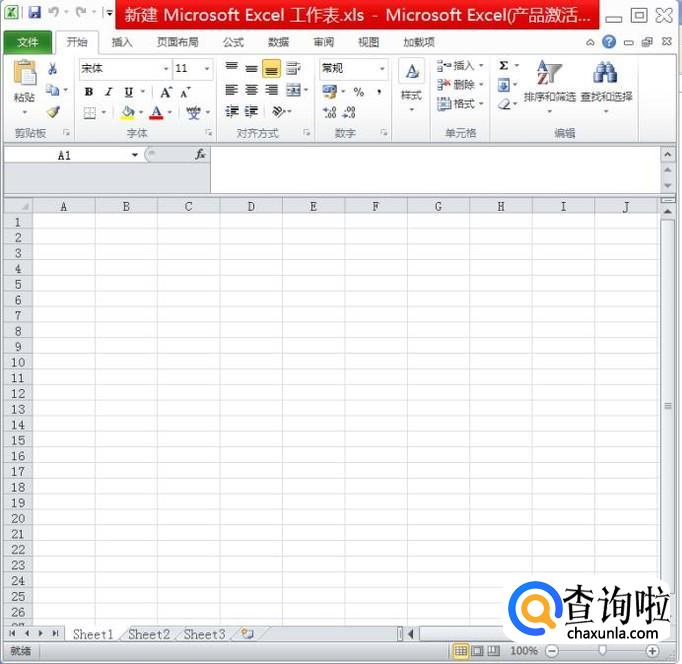Image resolution: width=682 pixels, height=664 pixels.
Task: Switch to Normal view in status bar
Action: (461, 651)
